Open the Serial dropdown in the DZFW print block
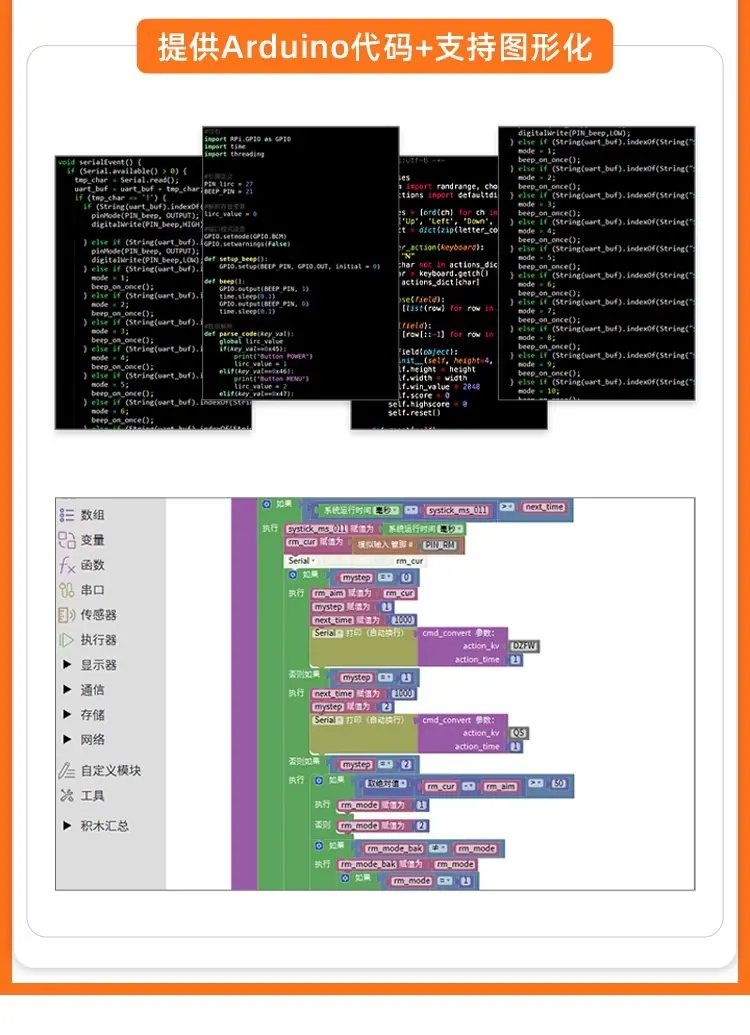 click(x=327, y=633)
